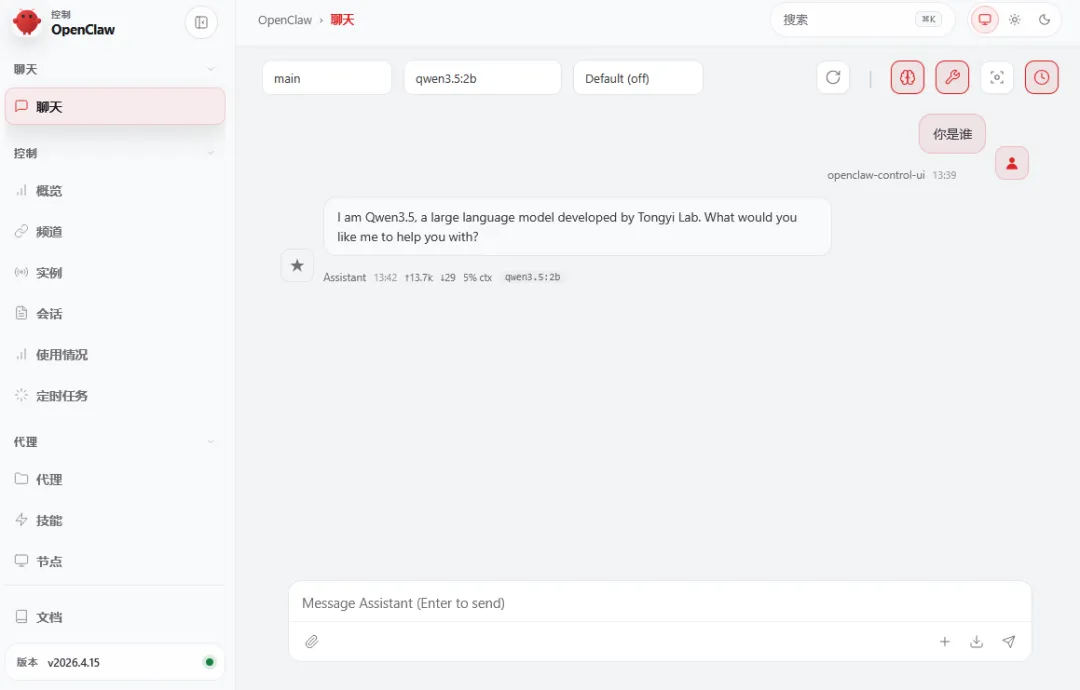Click the green status dot indicator
1080x690 pixels.
tap(209, 662)
